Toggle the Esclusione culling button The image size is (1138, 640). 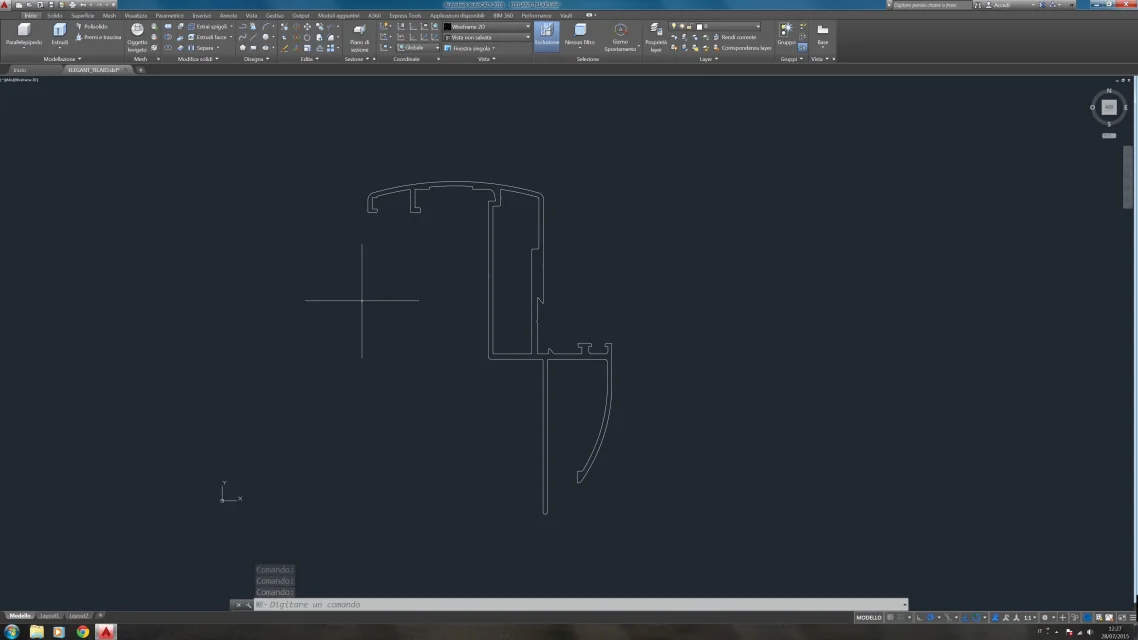547,35
